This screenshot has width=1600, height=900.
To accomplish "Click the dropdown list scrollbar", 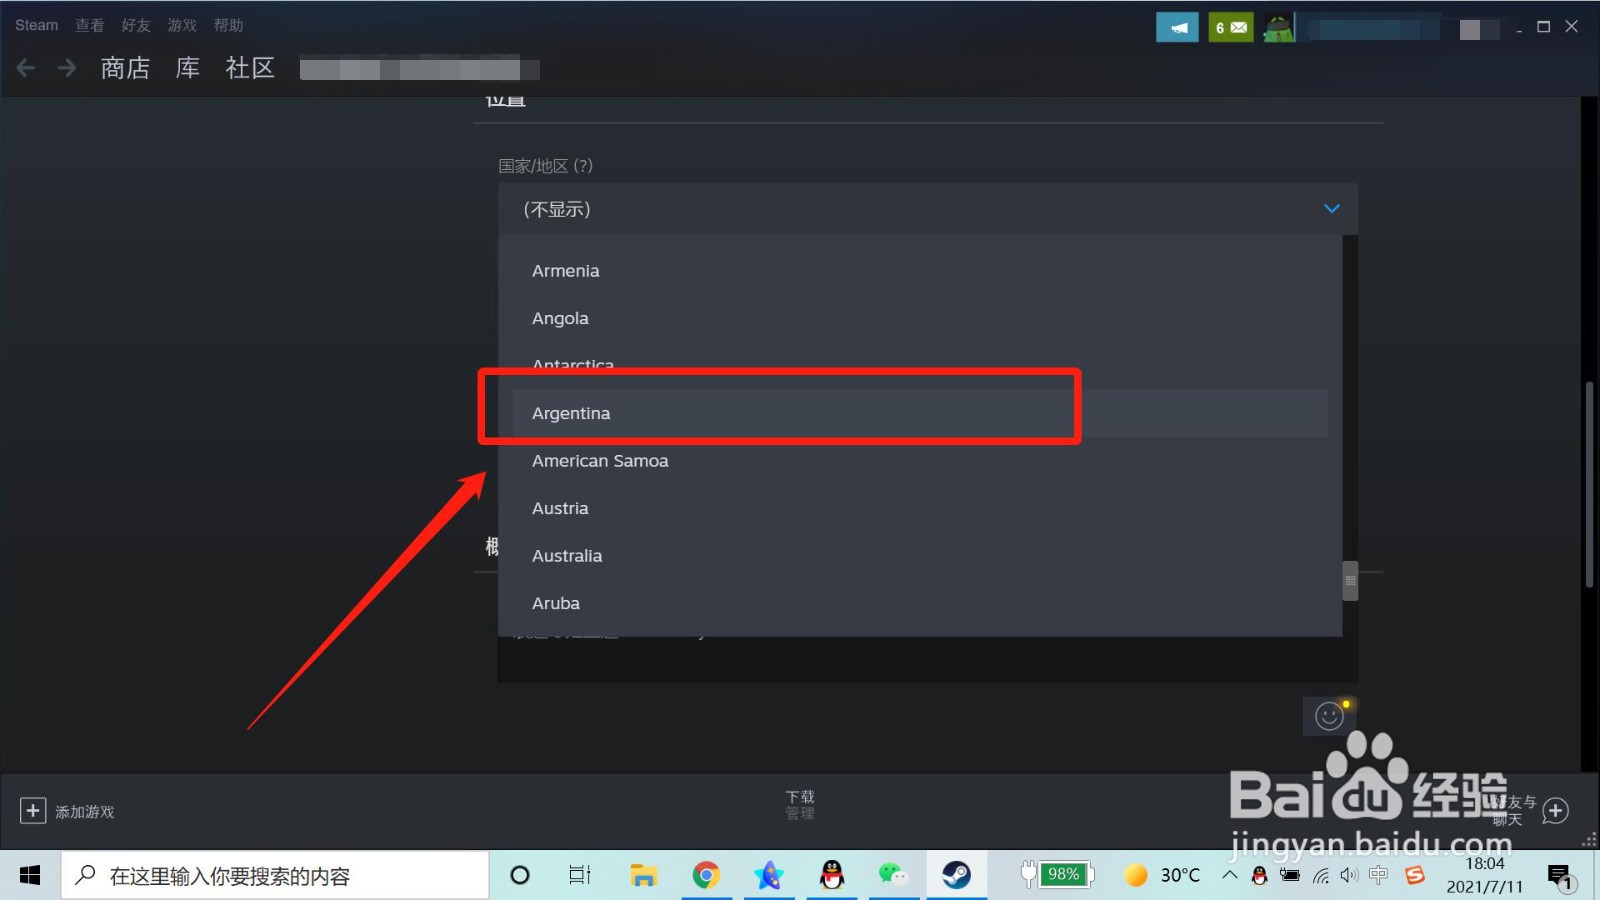I will pos(1350,580).
